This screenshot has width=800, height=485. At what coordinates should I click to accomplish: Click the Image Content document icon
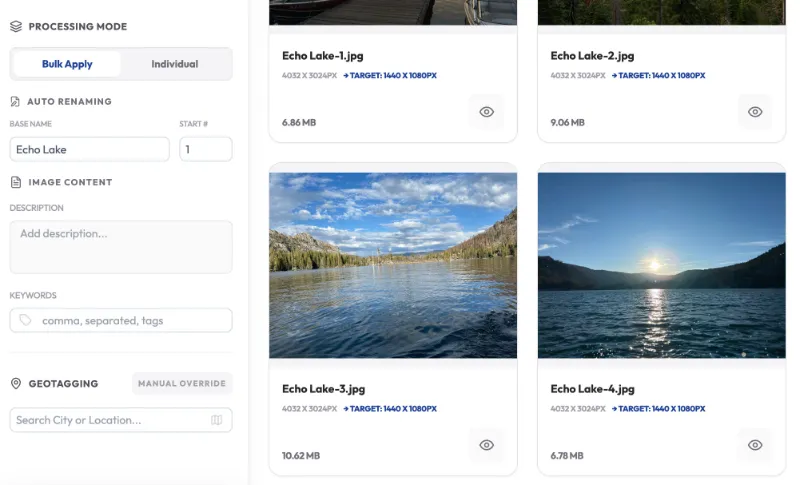(x=16, y=182)
